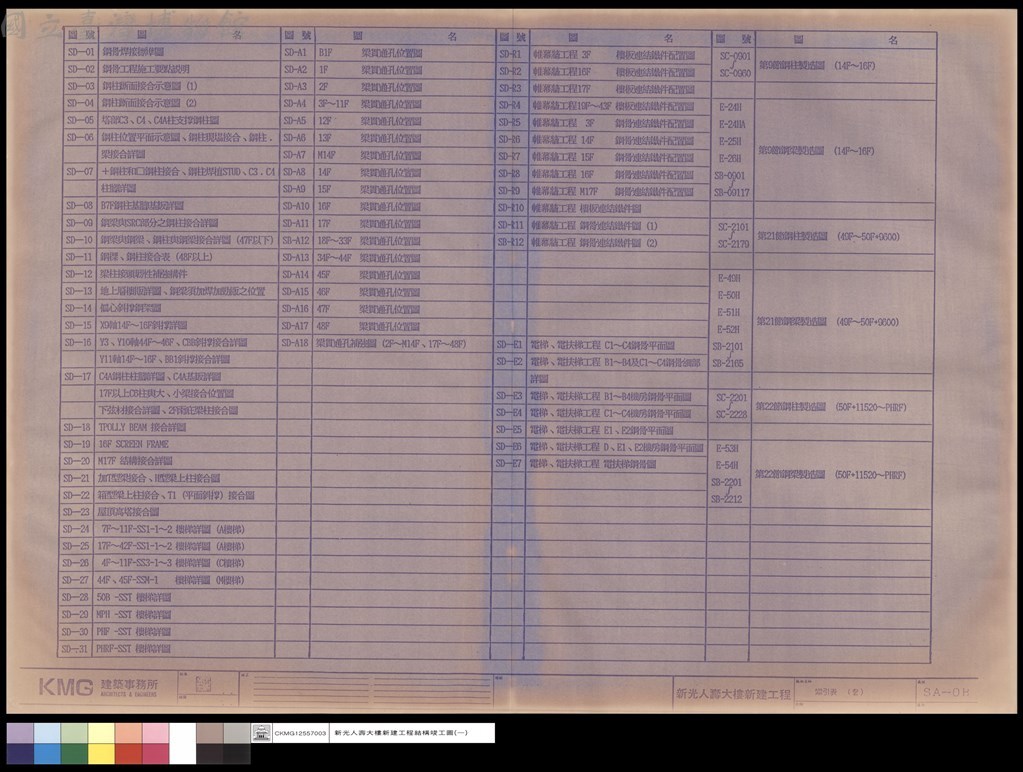1023x772 pixels.
Task: Select the pure yellow swatch in the color strip
Action: click(100, 754)
